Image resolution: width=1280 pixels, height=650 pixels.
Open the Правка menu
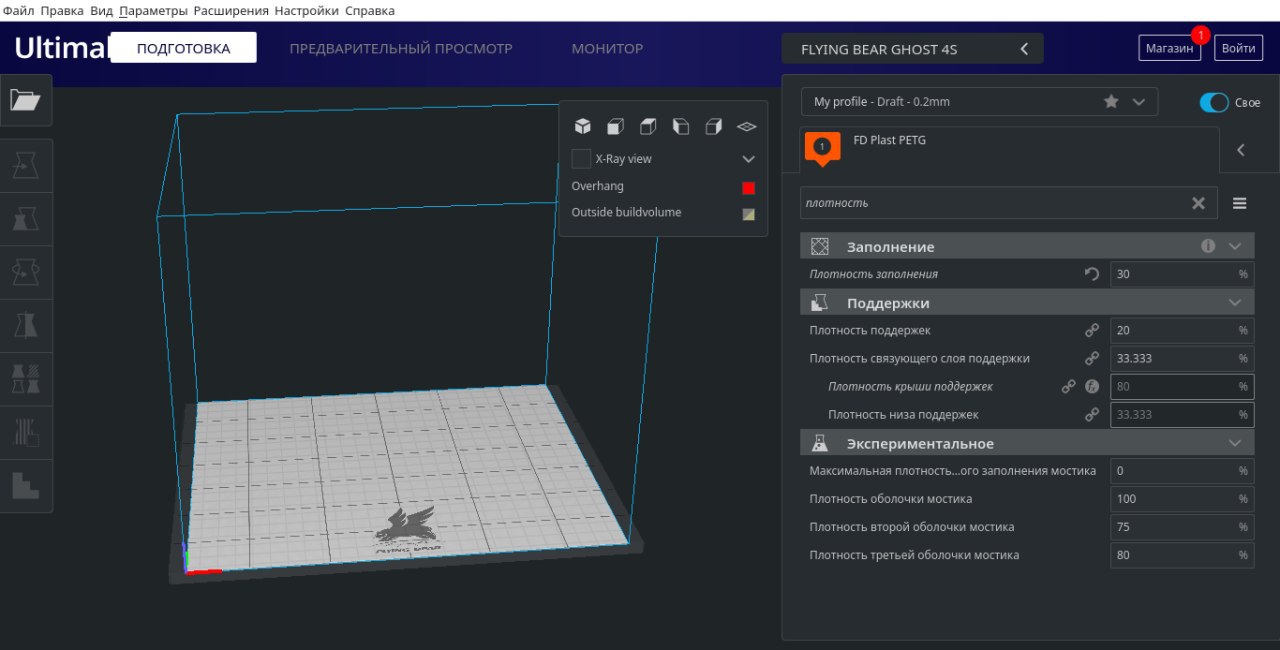(62, 11)
